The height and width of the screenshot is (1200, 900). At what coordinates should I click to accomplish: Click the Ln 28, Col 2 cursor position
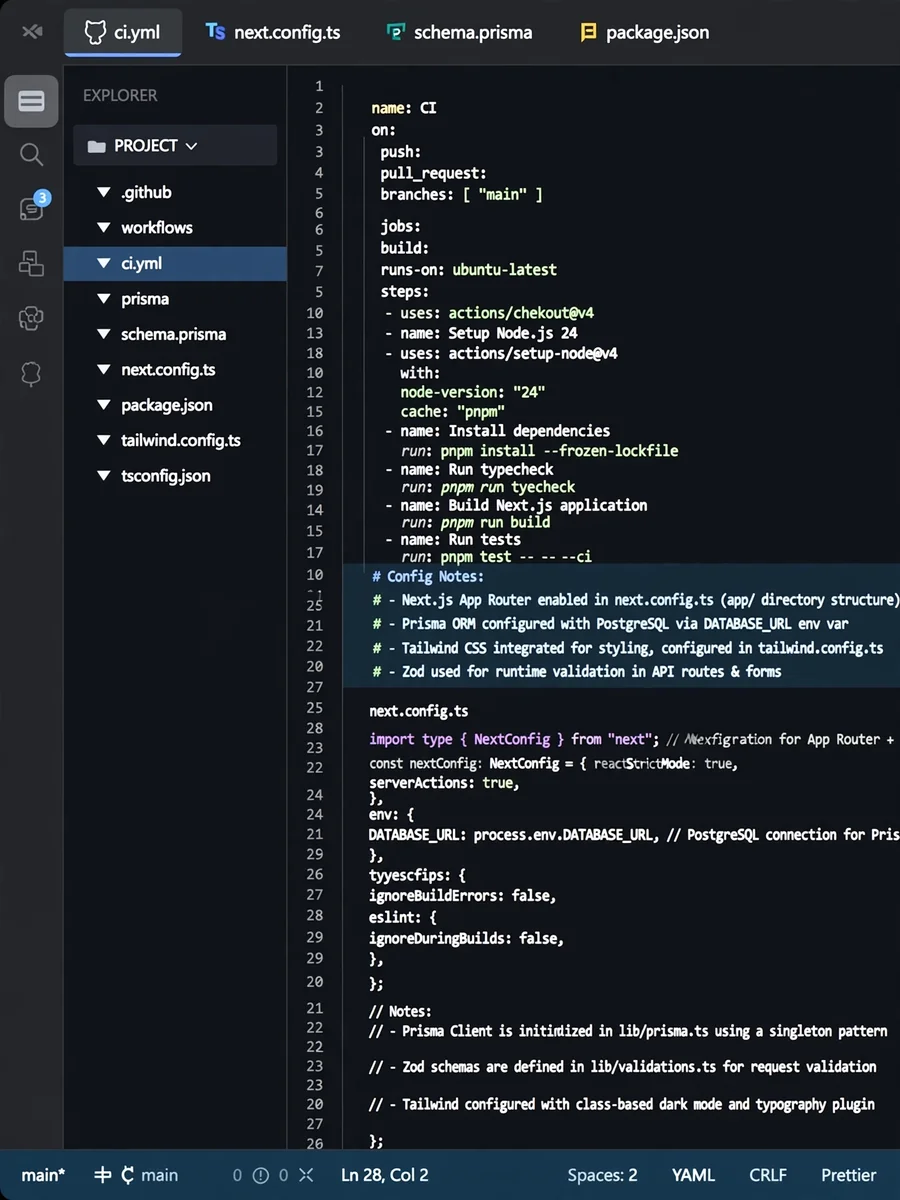385,1175
